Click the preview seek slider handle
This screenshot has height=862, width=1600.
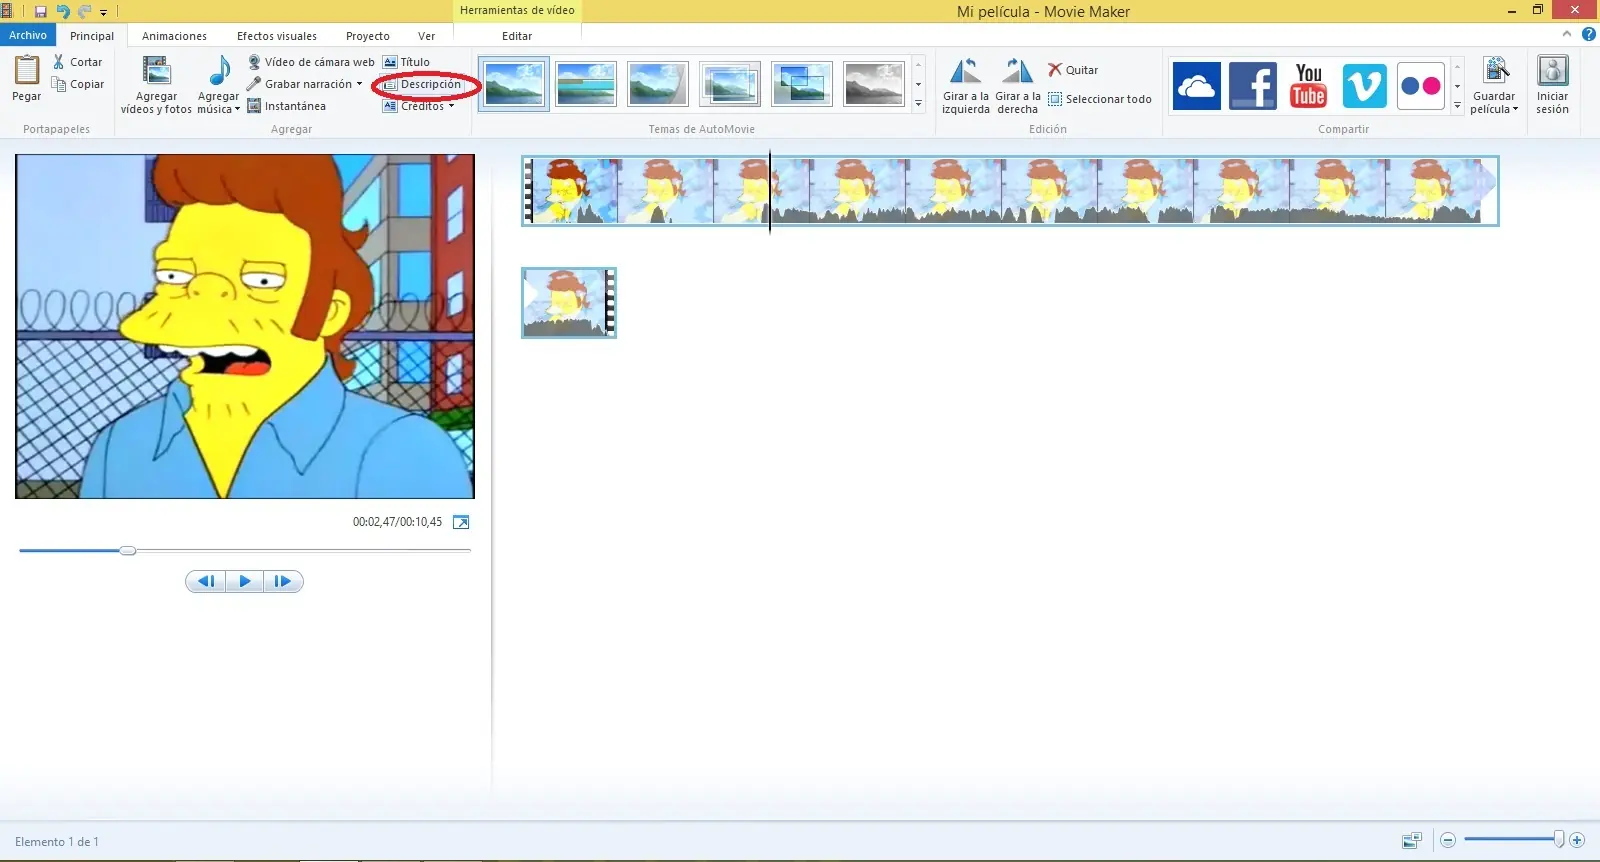click(x=128, y=550)
